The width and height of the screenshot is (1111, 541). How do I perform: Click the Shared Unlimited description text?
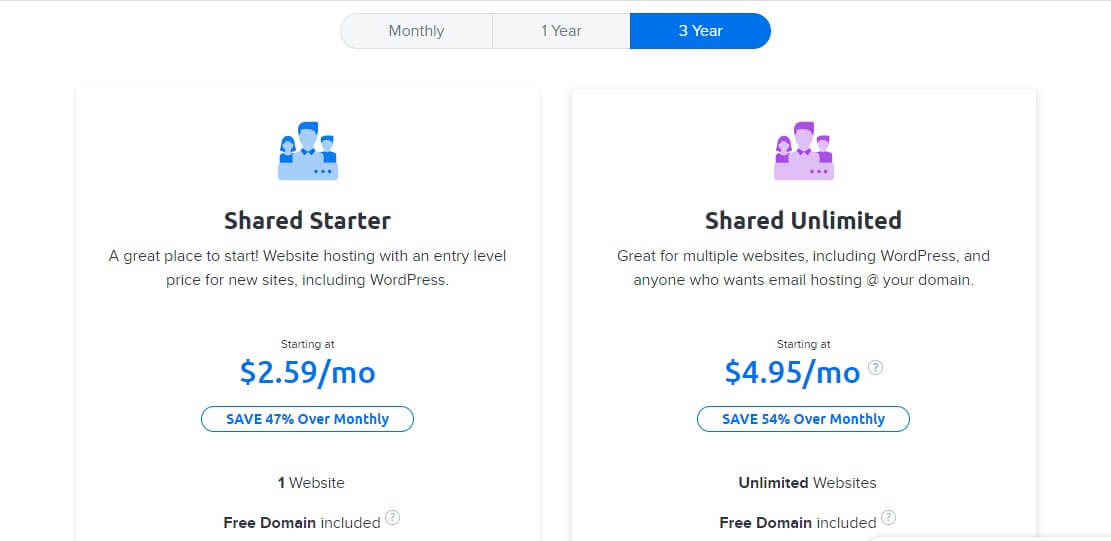(803, 268)
